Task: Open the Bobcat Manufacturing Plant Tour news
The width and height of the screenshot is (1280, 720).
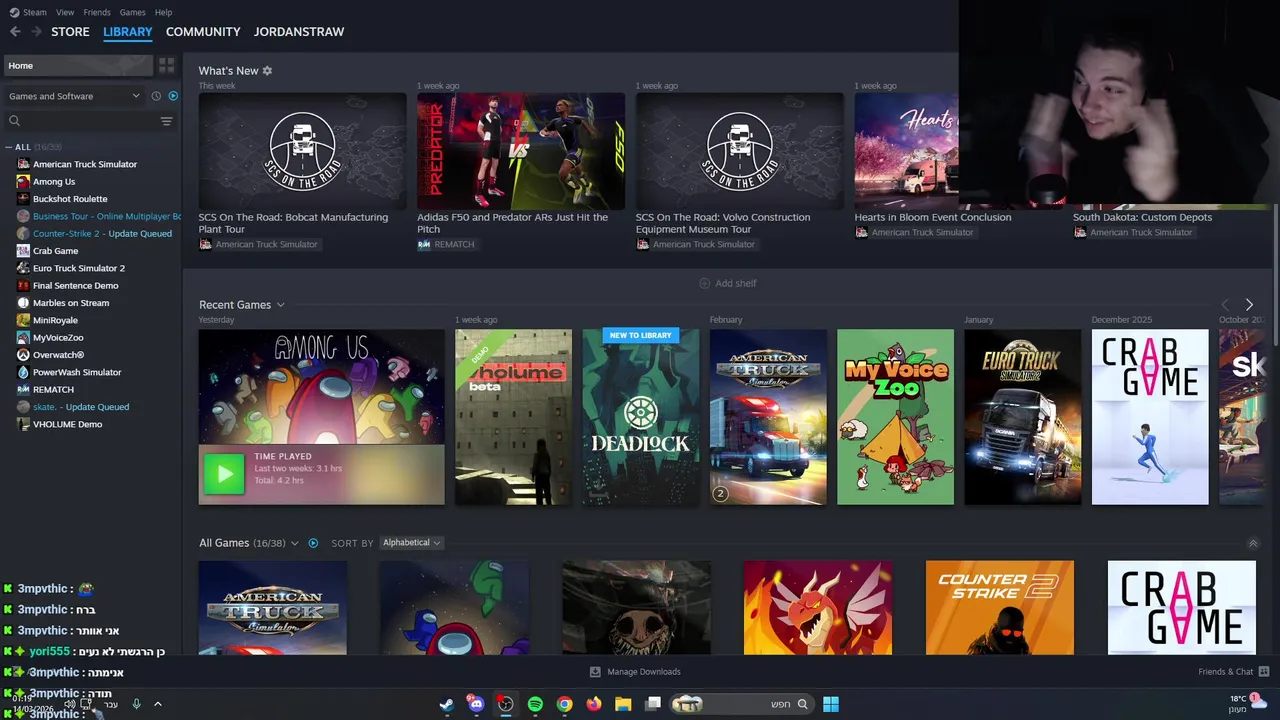Action: point(302,151)
